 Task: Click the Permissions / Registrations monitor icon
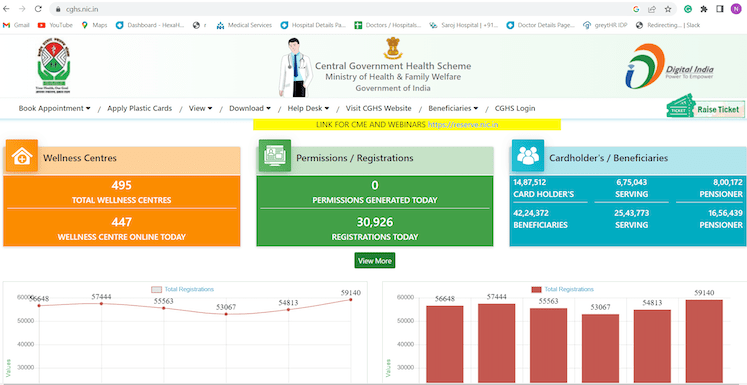(275, 156)
